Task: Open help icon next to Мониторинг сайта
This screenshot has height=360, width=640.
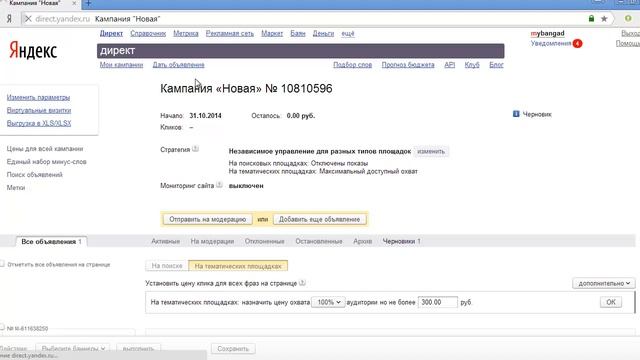Action: 219,185
